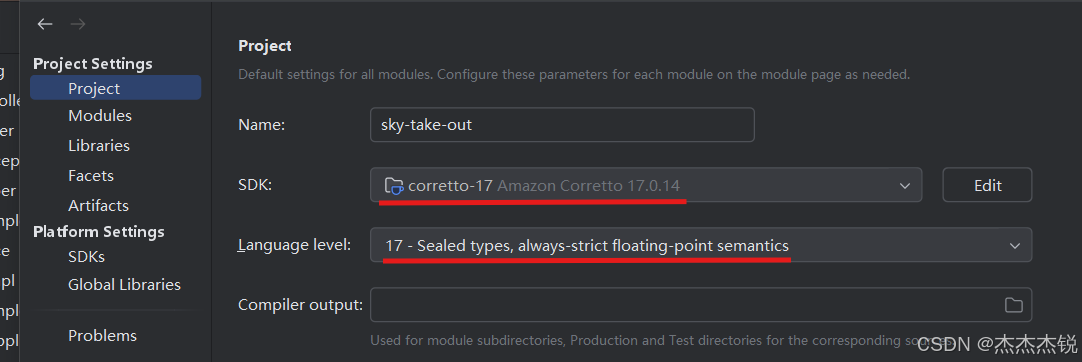Open the Language level combo box
The width and height of the screenshot is (1082, 362).
pyautogui.click(x=701, y=245)
